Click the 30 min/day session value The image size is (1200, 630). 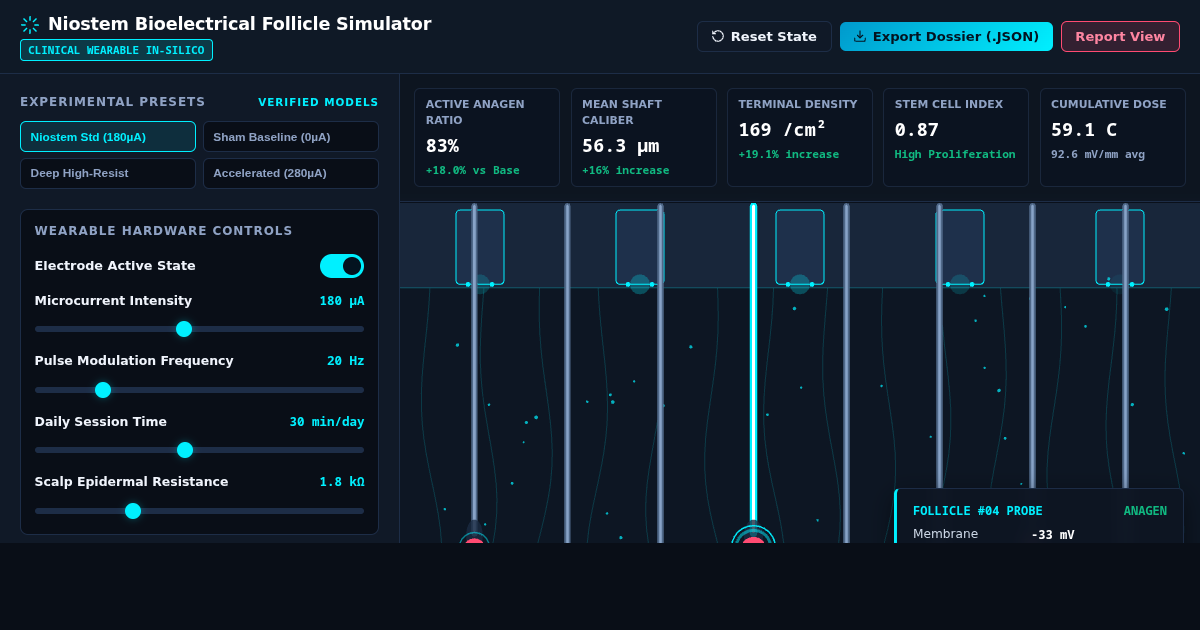[x=327, y=422]
